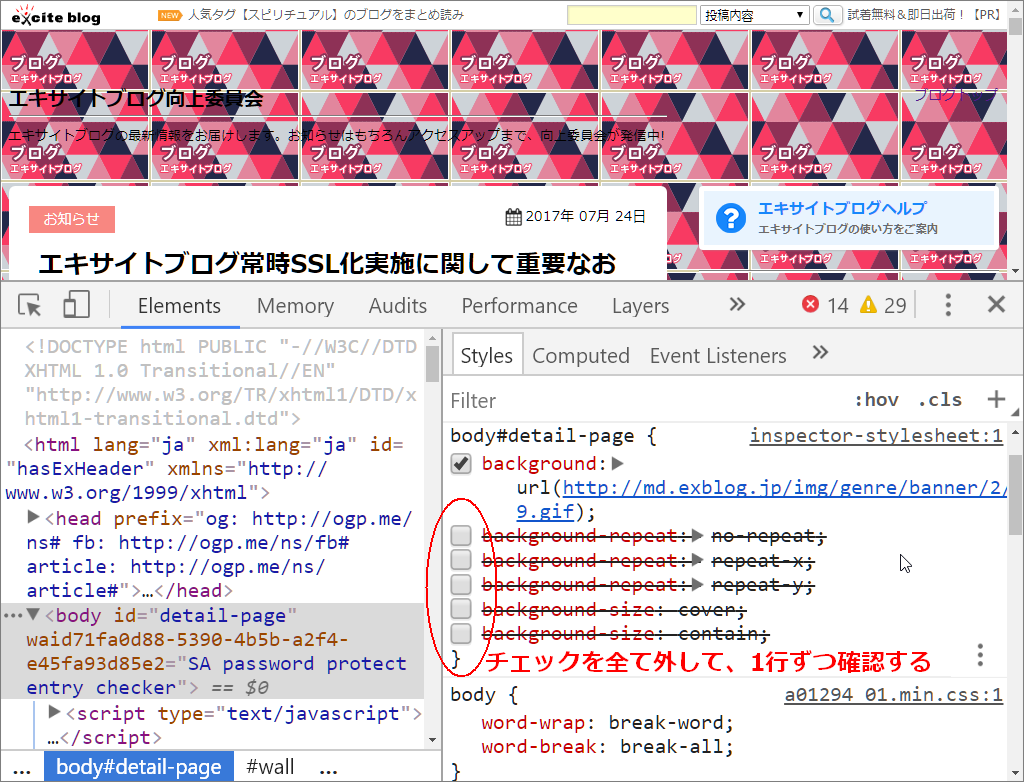Toggle the device toolbar icon
This screenshot has height=782, width=1024.
click(x=76, y=304)
